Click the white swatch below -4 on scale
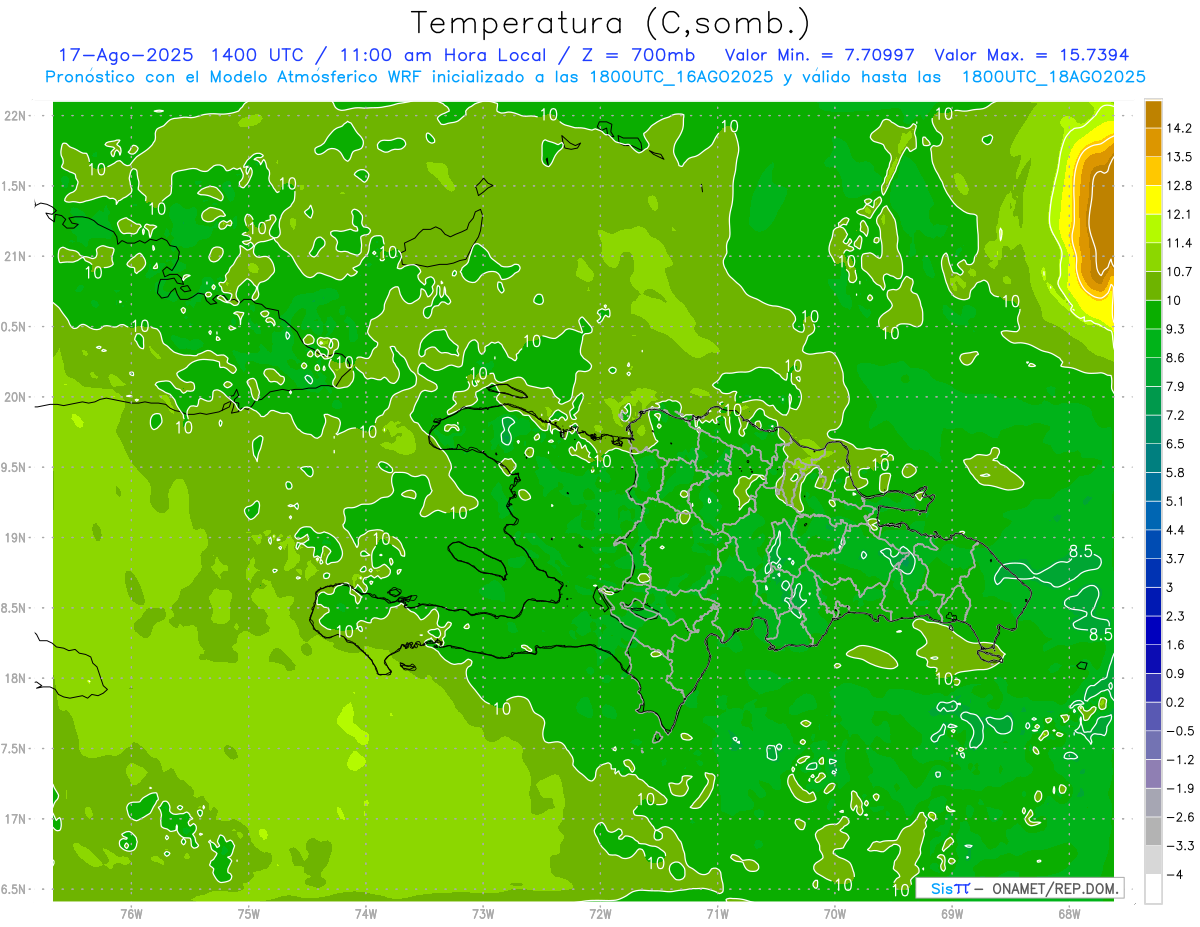 point(1153,889)
